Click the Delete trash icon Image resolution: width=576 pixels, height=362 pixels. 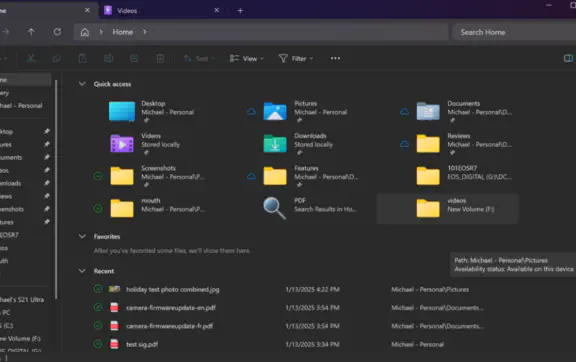(160, 58)
